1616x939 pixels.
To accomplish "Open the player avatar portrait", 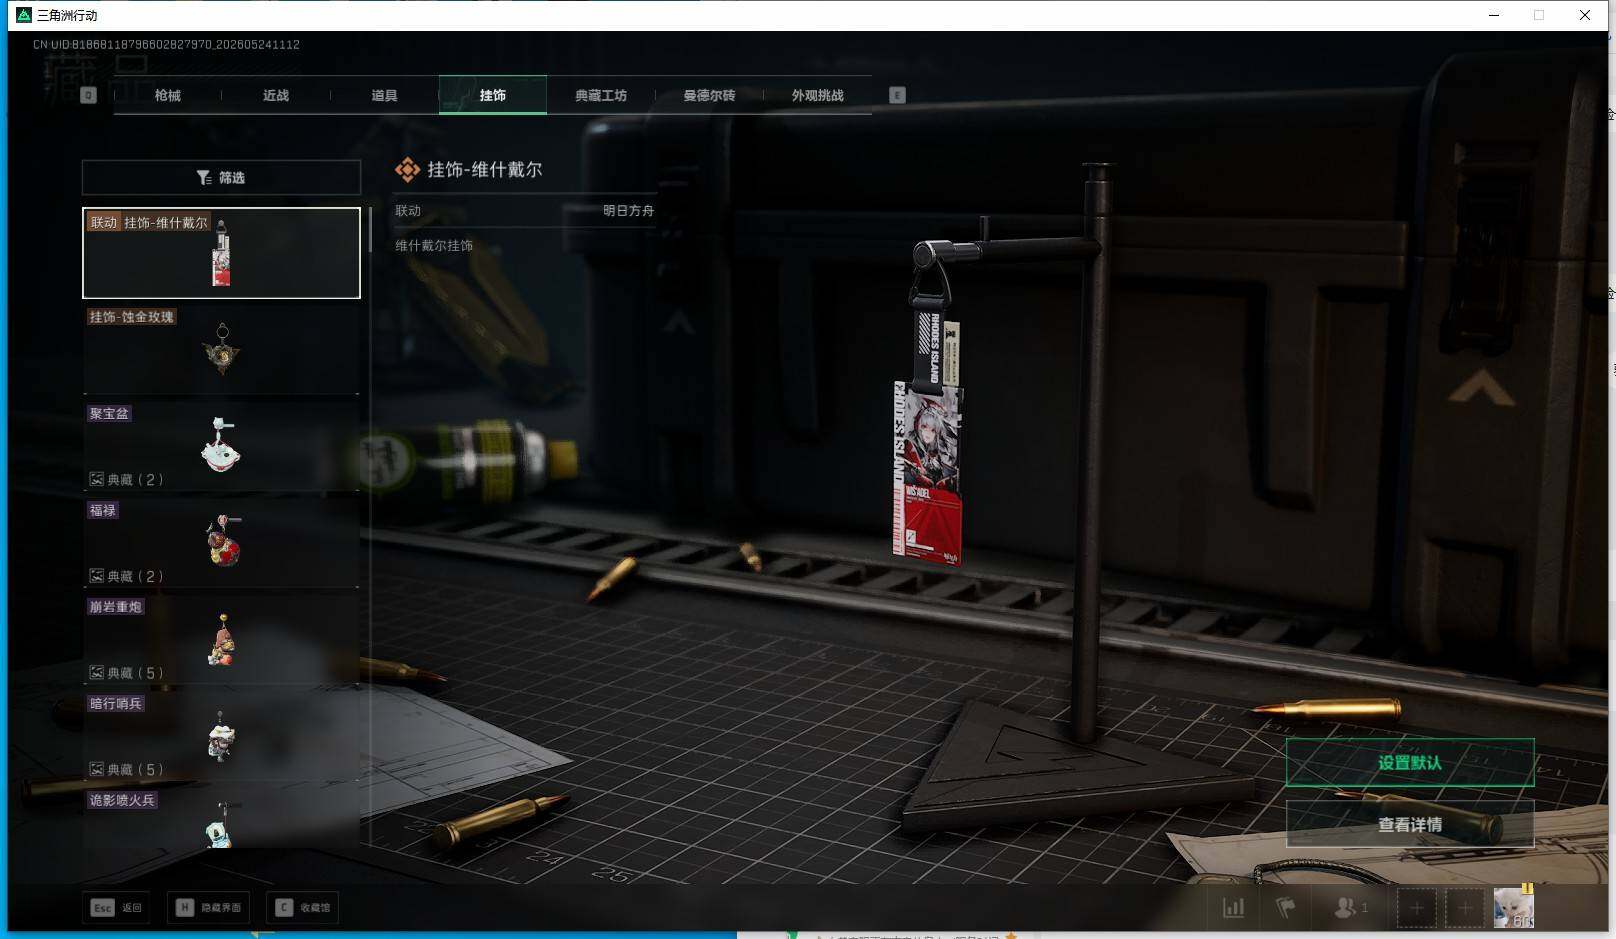I will [1513, 908].
